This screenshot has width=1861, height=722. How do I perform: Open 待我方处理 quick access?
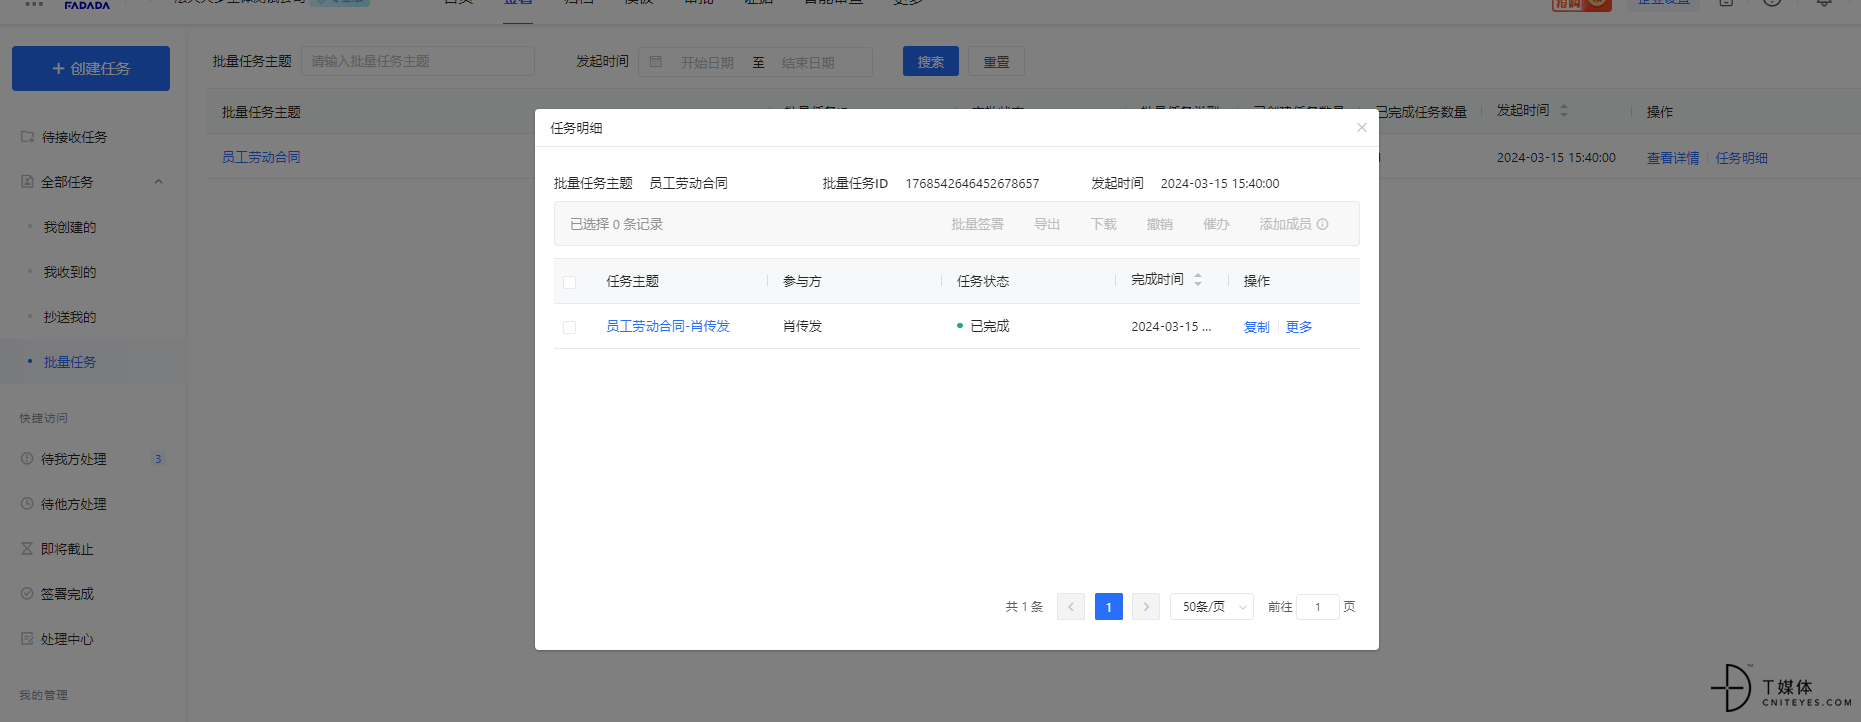[73, 459]
